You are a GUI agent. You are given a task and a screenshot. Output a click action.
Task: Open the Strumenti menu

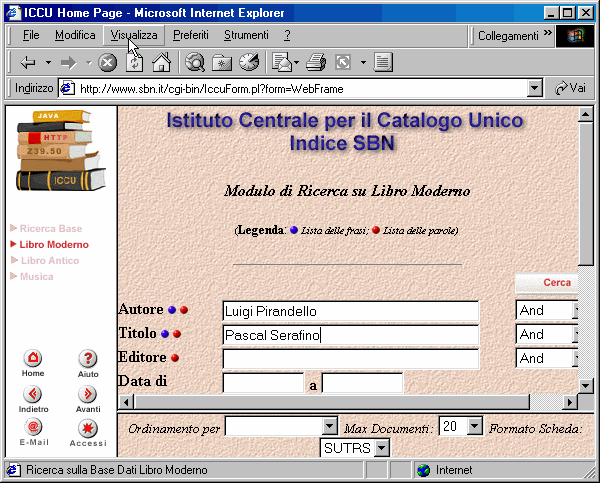click(245, 35)
